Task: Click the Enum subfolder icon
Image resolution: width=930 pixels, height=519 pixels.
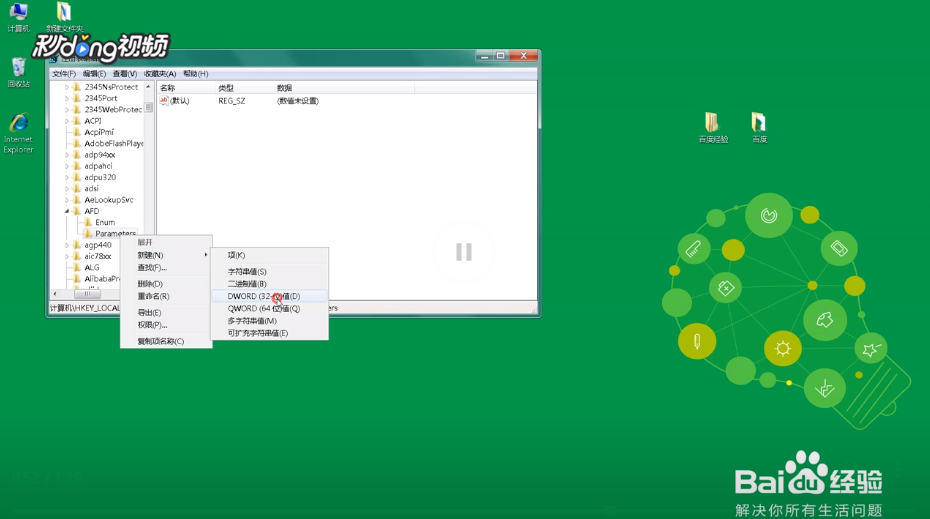Action: (x=88, y=222)
